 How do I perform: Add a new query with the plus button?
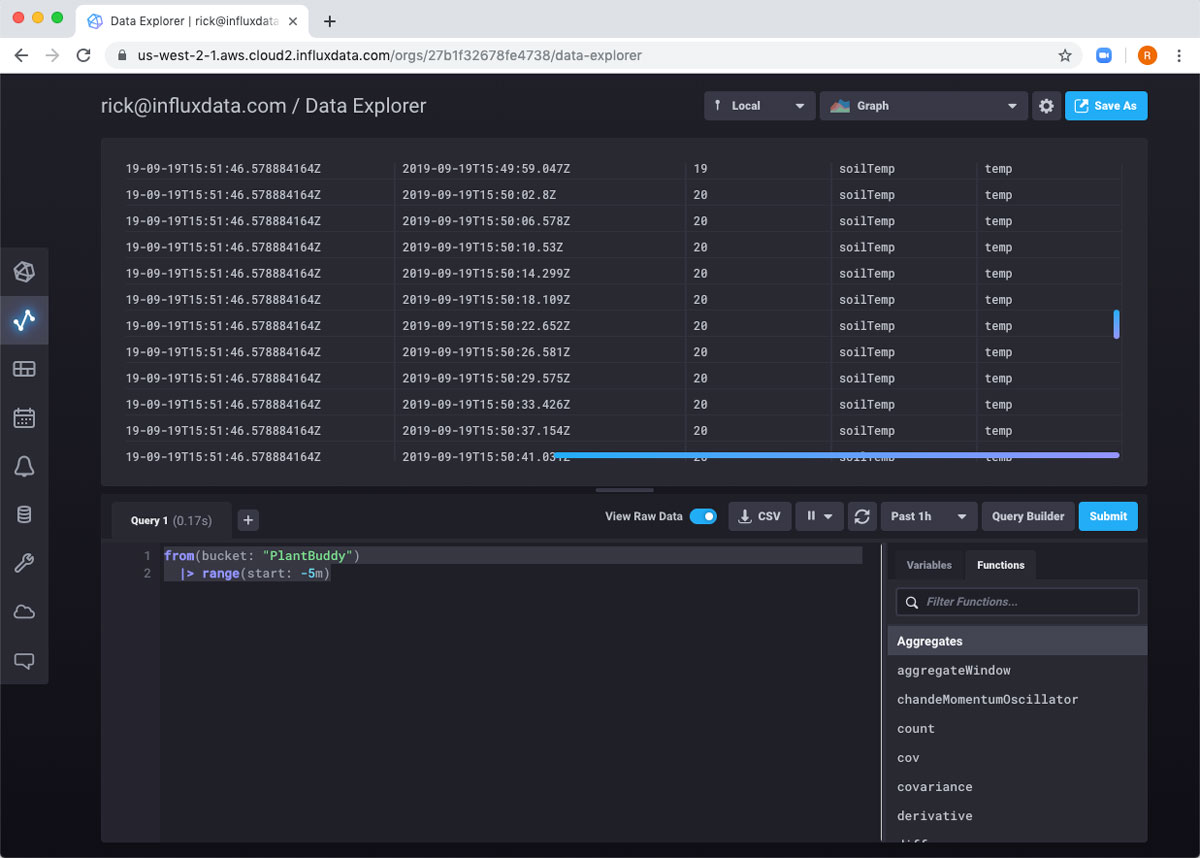point(249,520)
